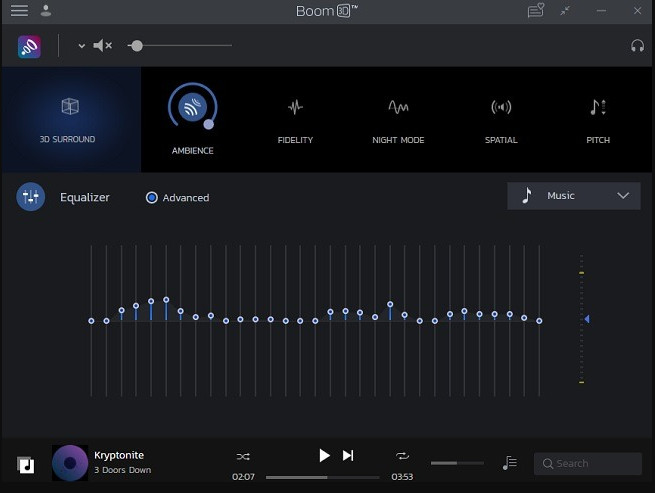Image resolution: width=655 pixels, height=493 pixels.
Task: Expand the Music preset dropdown
Action: coord(573,196)
